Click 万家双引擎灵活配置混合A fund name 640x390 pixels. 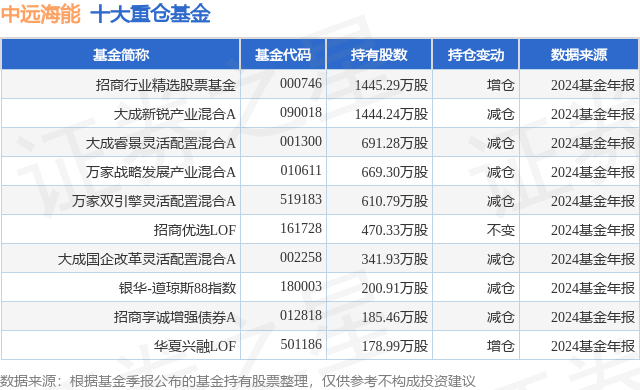click(x=154, y=201)
